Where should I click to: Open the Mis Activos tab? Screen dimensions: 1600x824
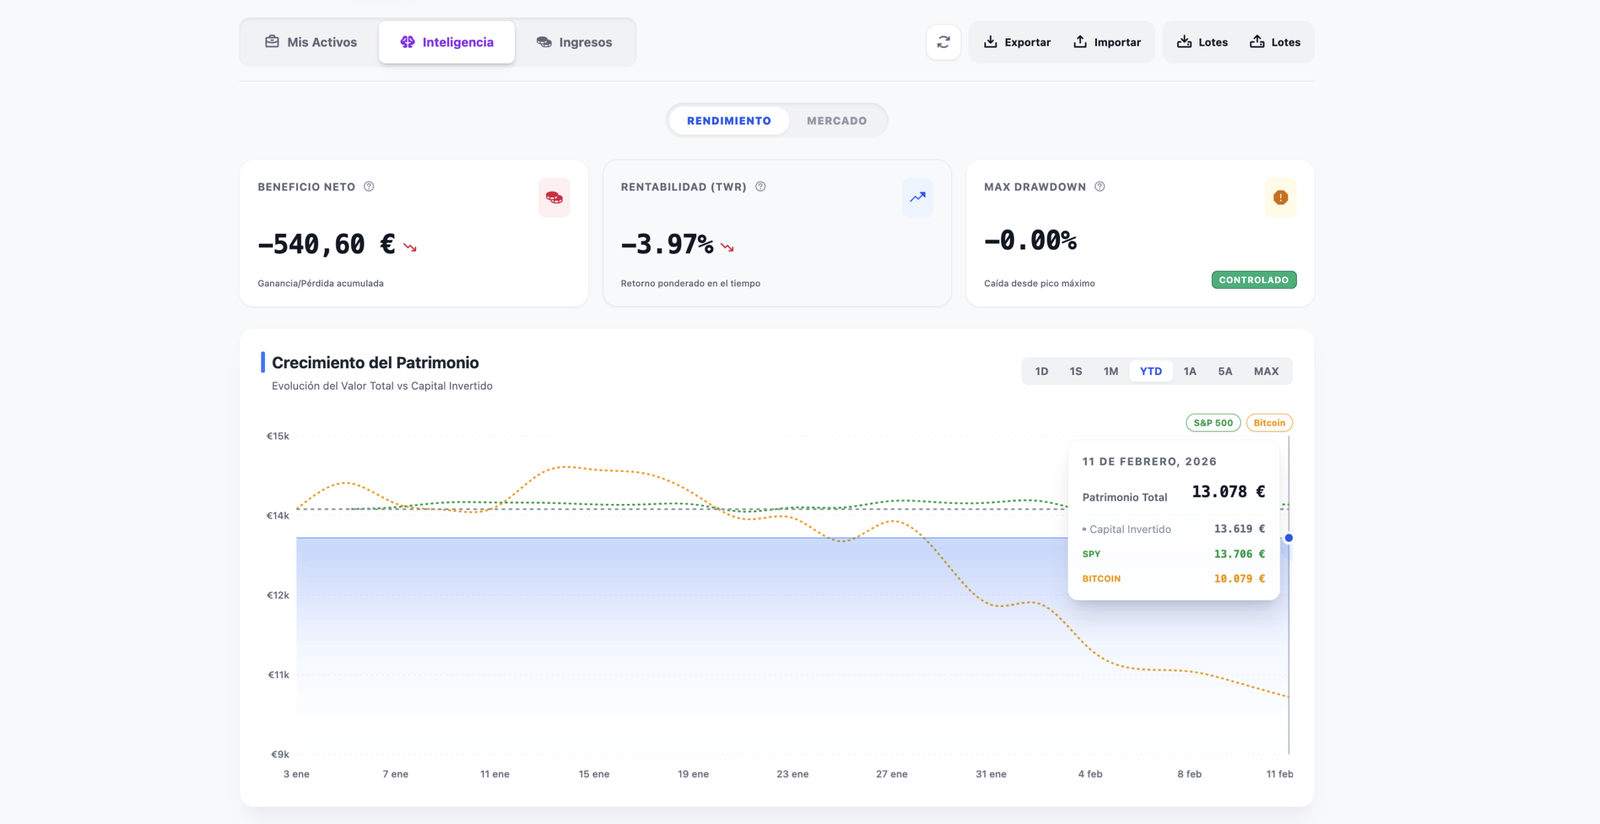pos(311,42)
